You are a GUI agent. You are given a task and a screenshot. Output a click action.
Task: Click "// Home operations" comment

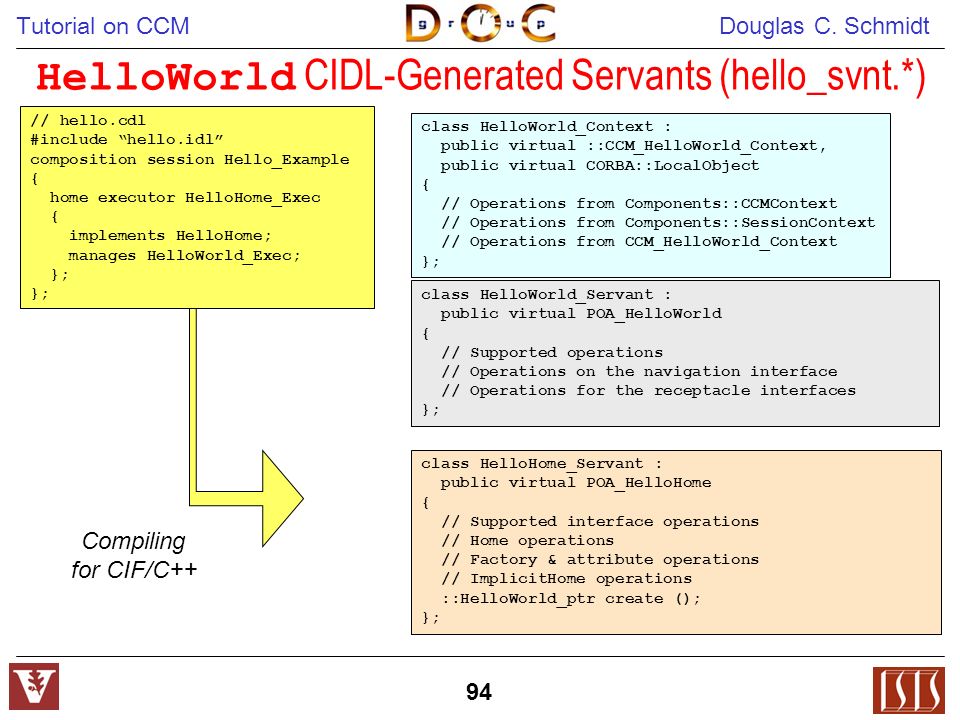[x=527, y=541]
